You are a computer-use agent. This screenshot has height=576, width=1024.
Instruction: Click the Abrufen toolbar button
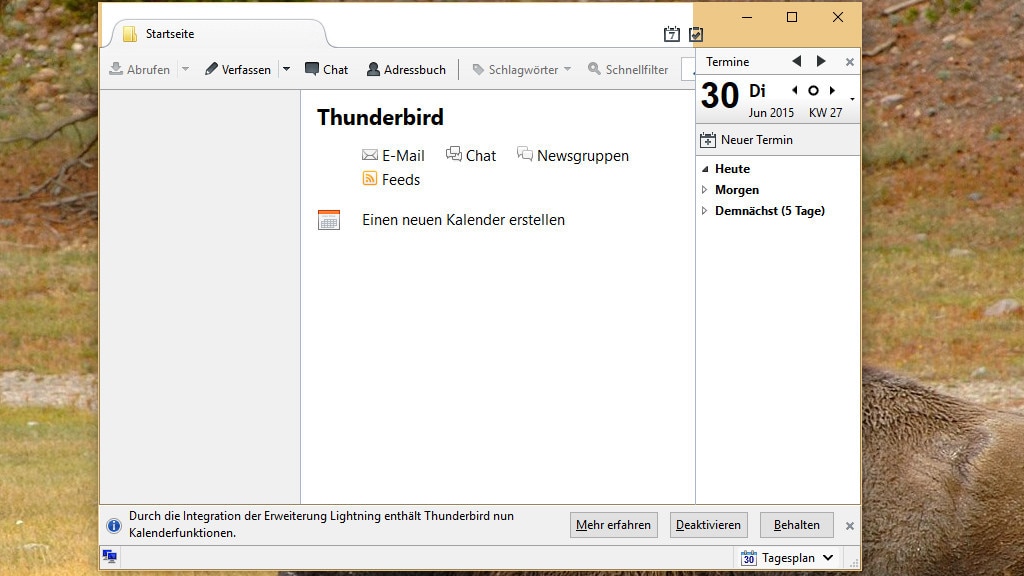tap(140, 69)
